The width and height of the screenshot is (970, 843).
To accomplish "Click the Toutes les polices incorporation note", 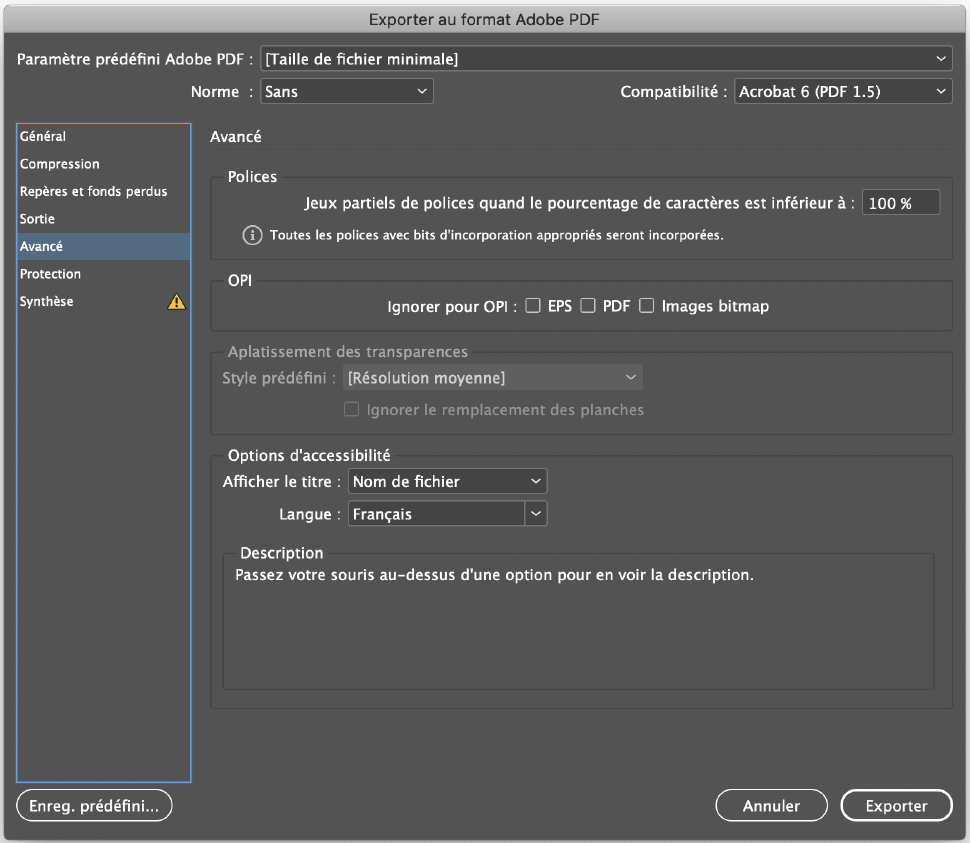I will pos(497,235).
